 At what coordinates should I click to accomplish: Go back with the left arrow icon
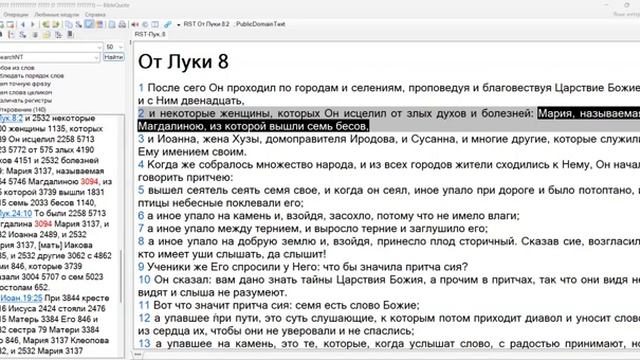(x=23, y=24)
